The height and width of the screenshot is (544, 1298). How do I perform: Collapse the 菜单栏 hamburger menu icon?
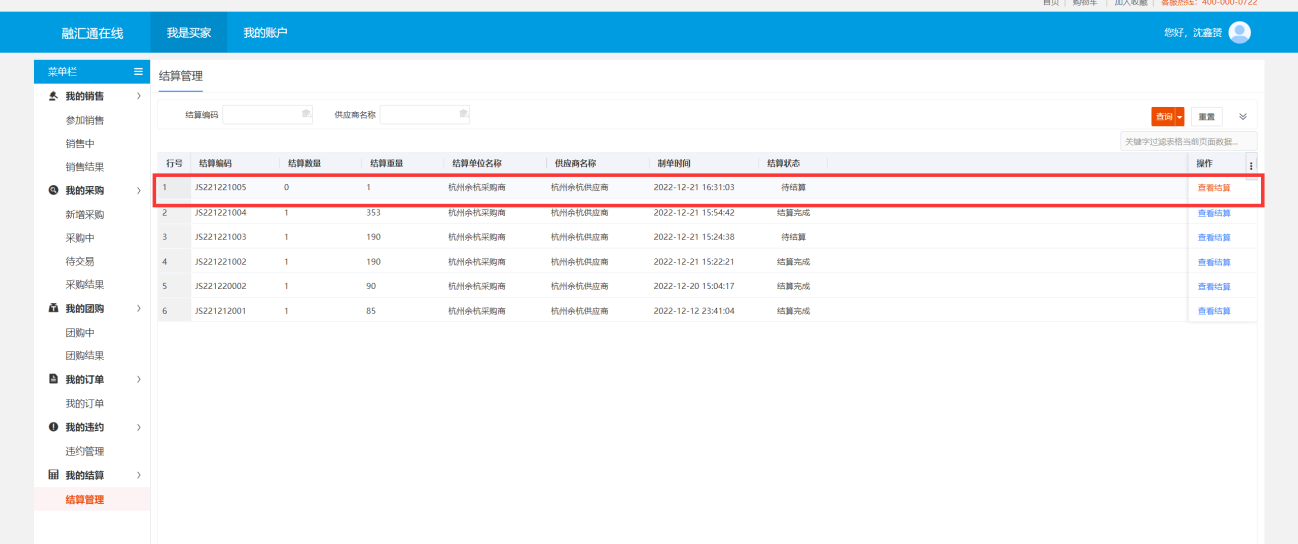[x=139, y=72]
